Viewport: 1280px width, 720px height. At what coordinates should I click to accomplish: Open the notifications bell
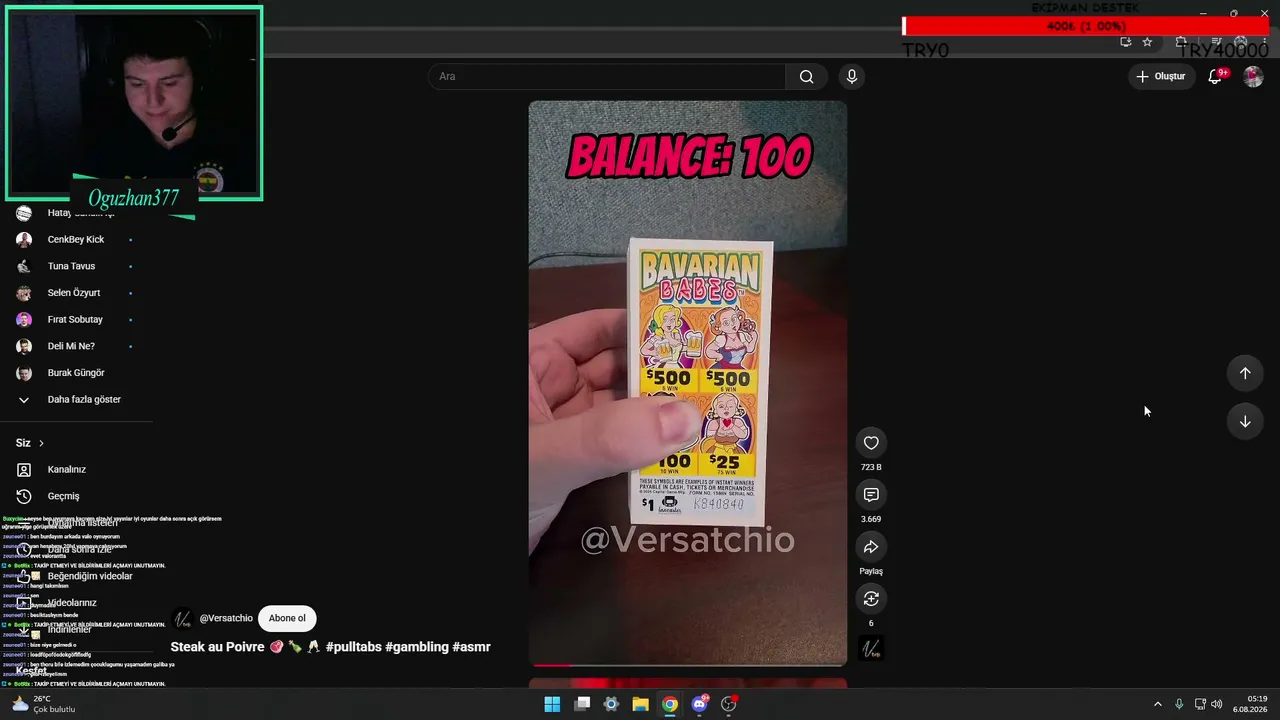(1215, 76)
